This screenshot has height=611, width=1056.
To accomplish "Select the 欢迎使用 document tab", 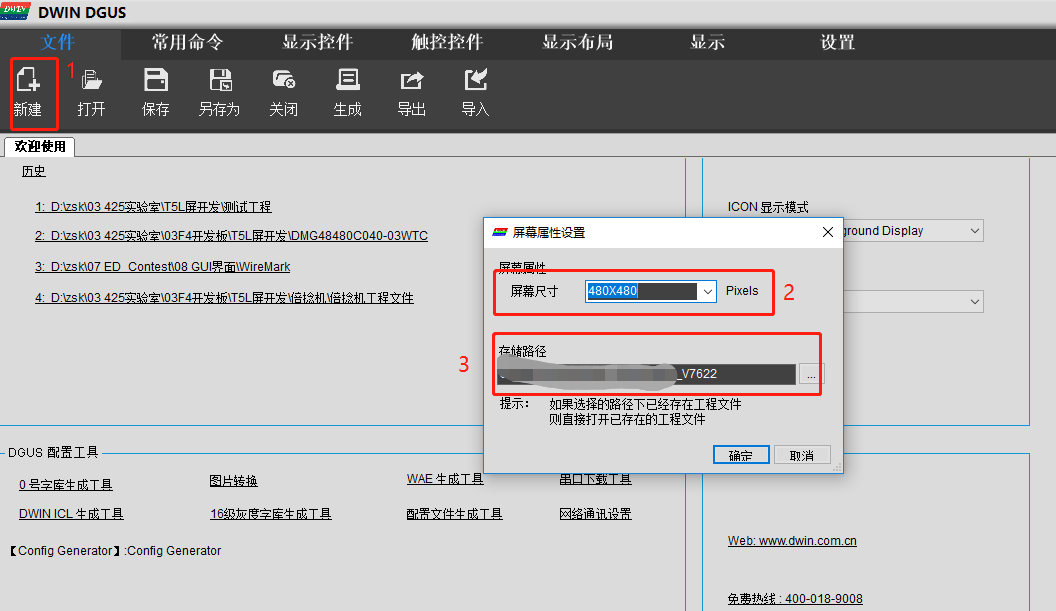I will point(40,146).
